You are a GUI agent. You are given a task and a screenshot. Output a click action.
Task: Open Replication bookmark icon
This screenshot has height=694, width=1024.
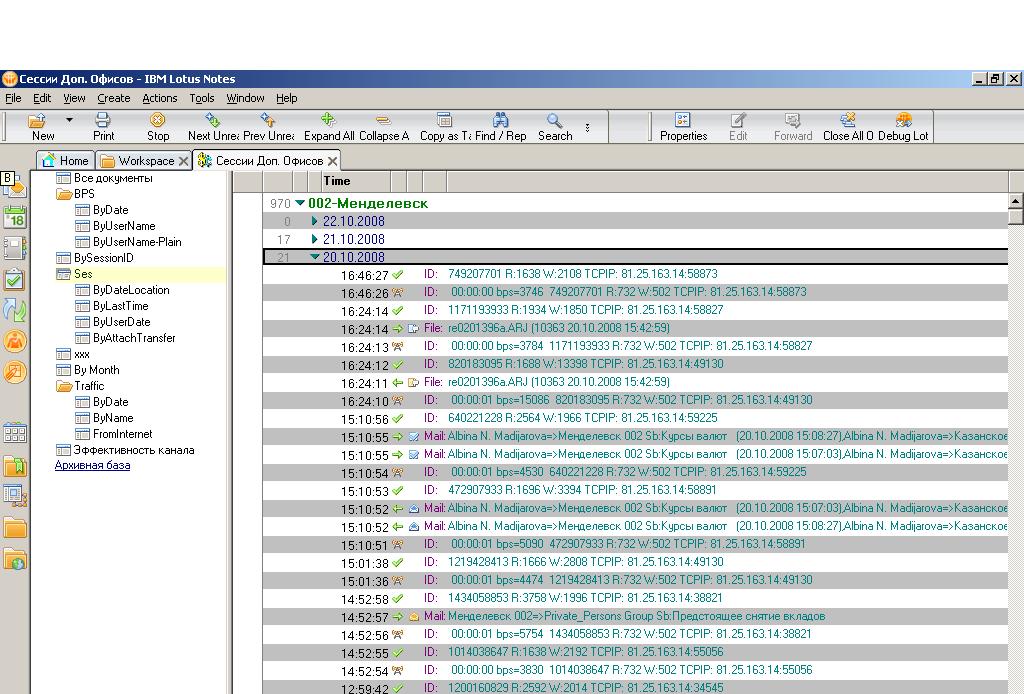pyautogui.click(x=14, y=311)
